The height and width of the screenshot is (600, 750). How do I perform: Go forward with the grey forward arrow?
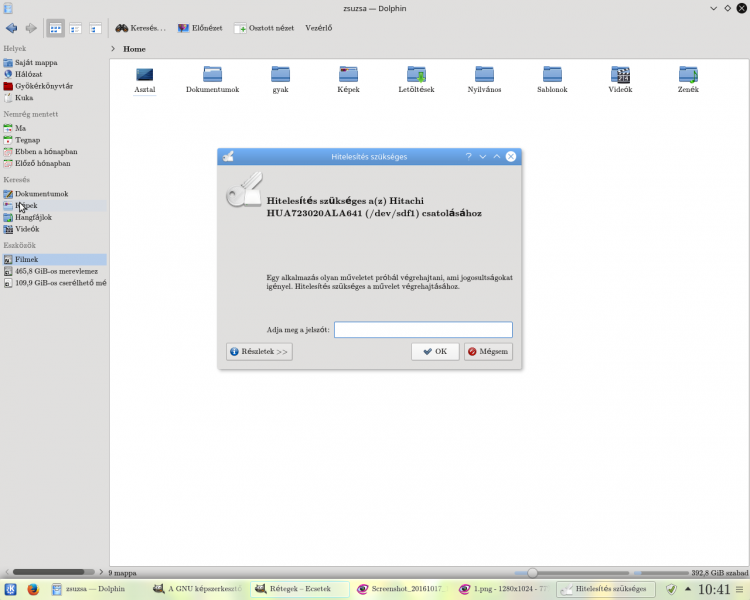(x=31, y=28)
